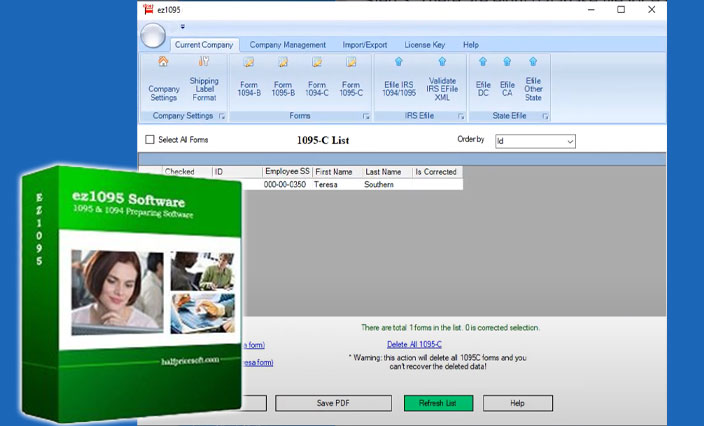
Task: Sort by Is Corrected column header
Action: pyautogui.click(x=437, y=172)
